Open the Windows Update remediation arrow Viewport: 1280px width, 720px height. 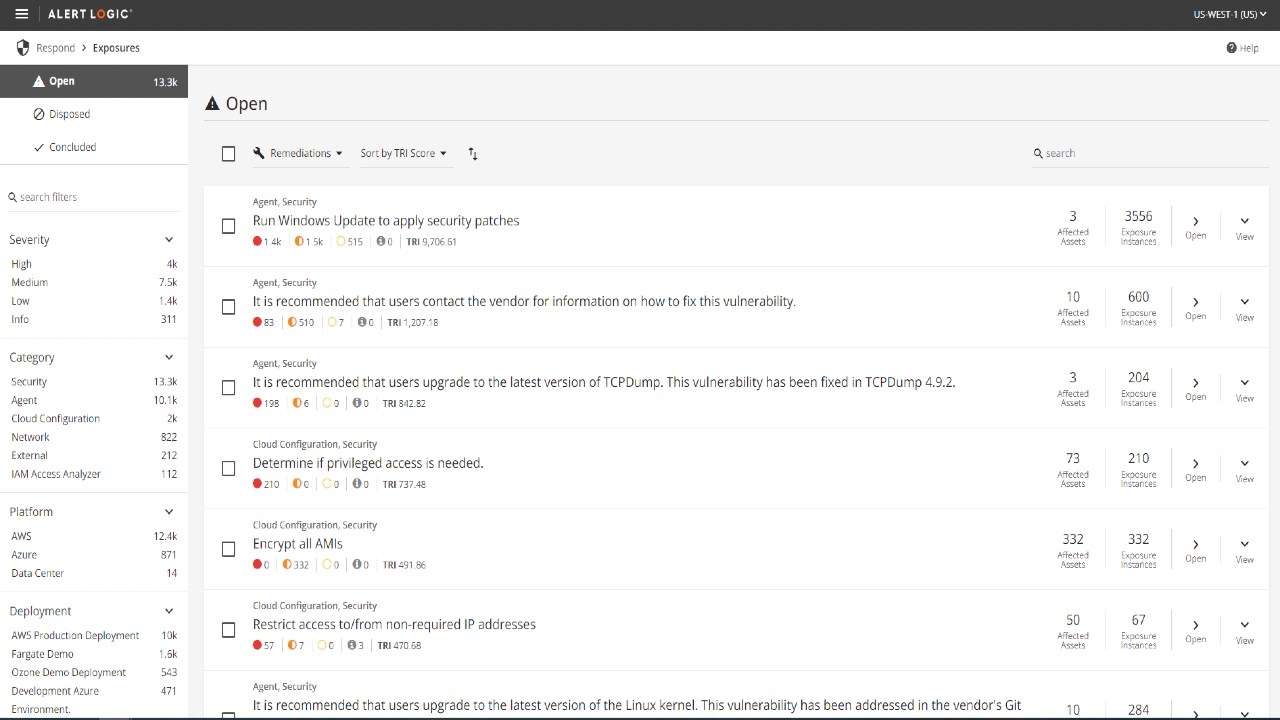1195,222
